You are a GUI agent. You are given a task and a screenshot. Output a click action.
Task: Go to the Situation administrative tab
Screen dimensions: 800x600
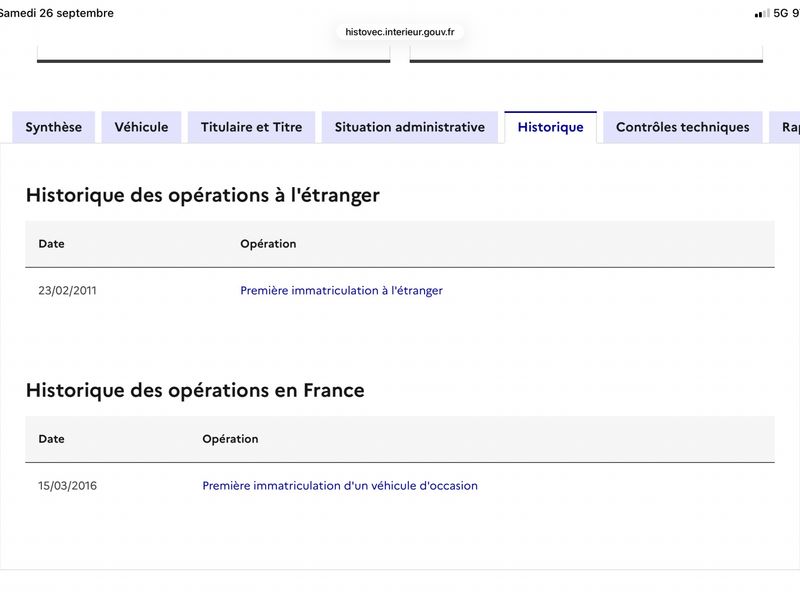tap(410, 127)
